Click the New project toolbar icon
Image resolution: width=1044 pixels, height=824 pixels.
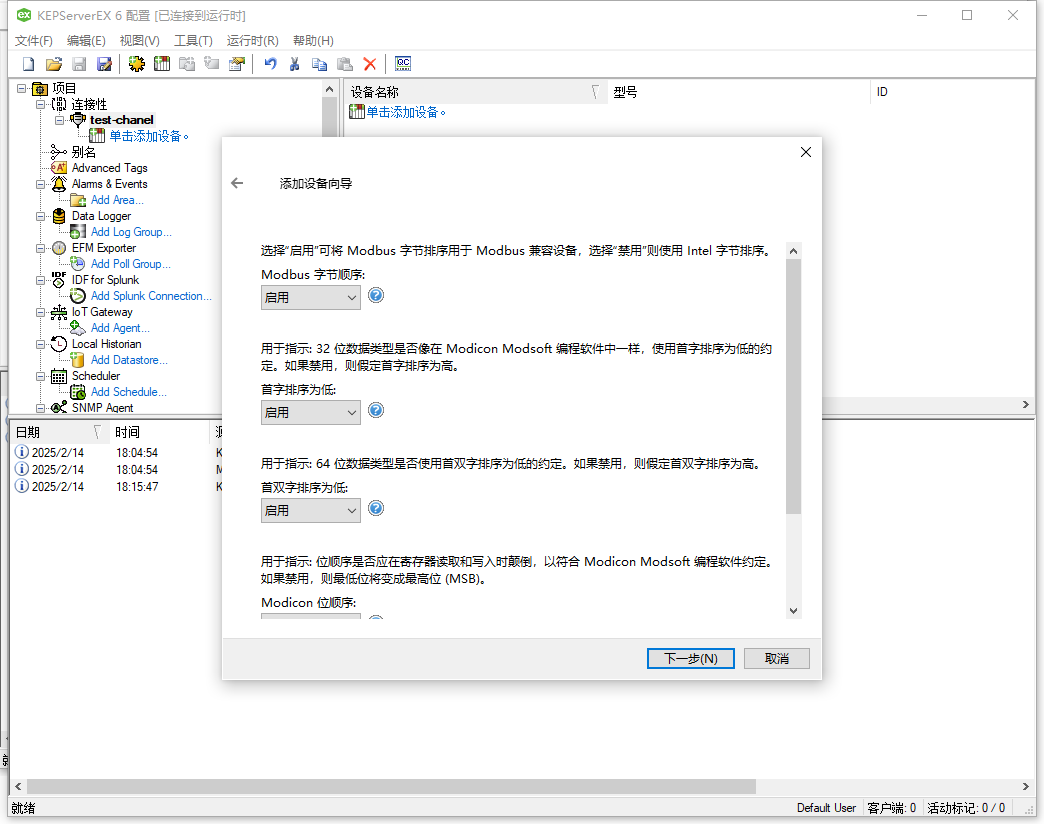29,64
